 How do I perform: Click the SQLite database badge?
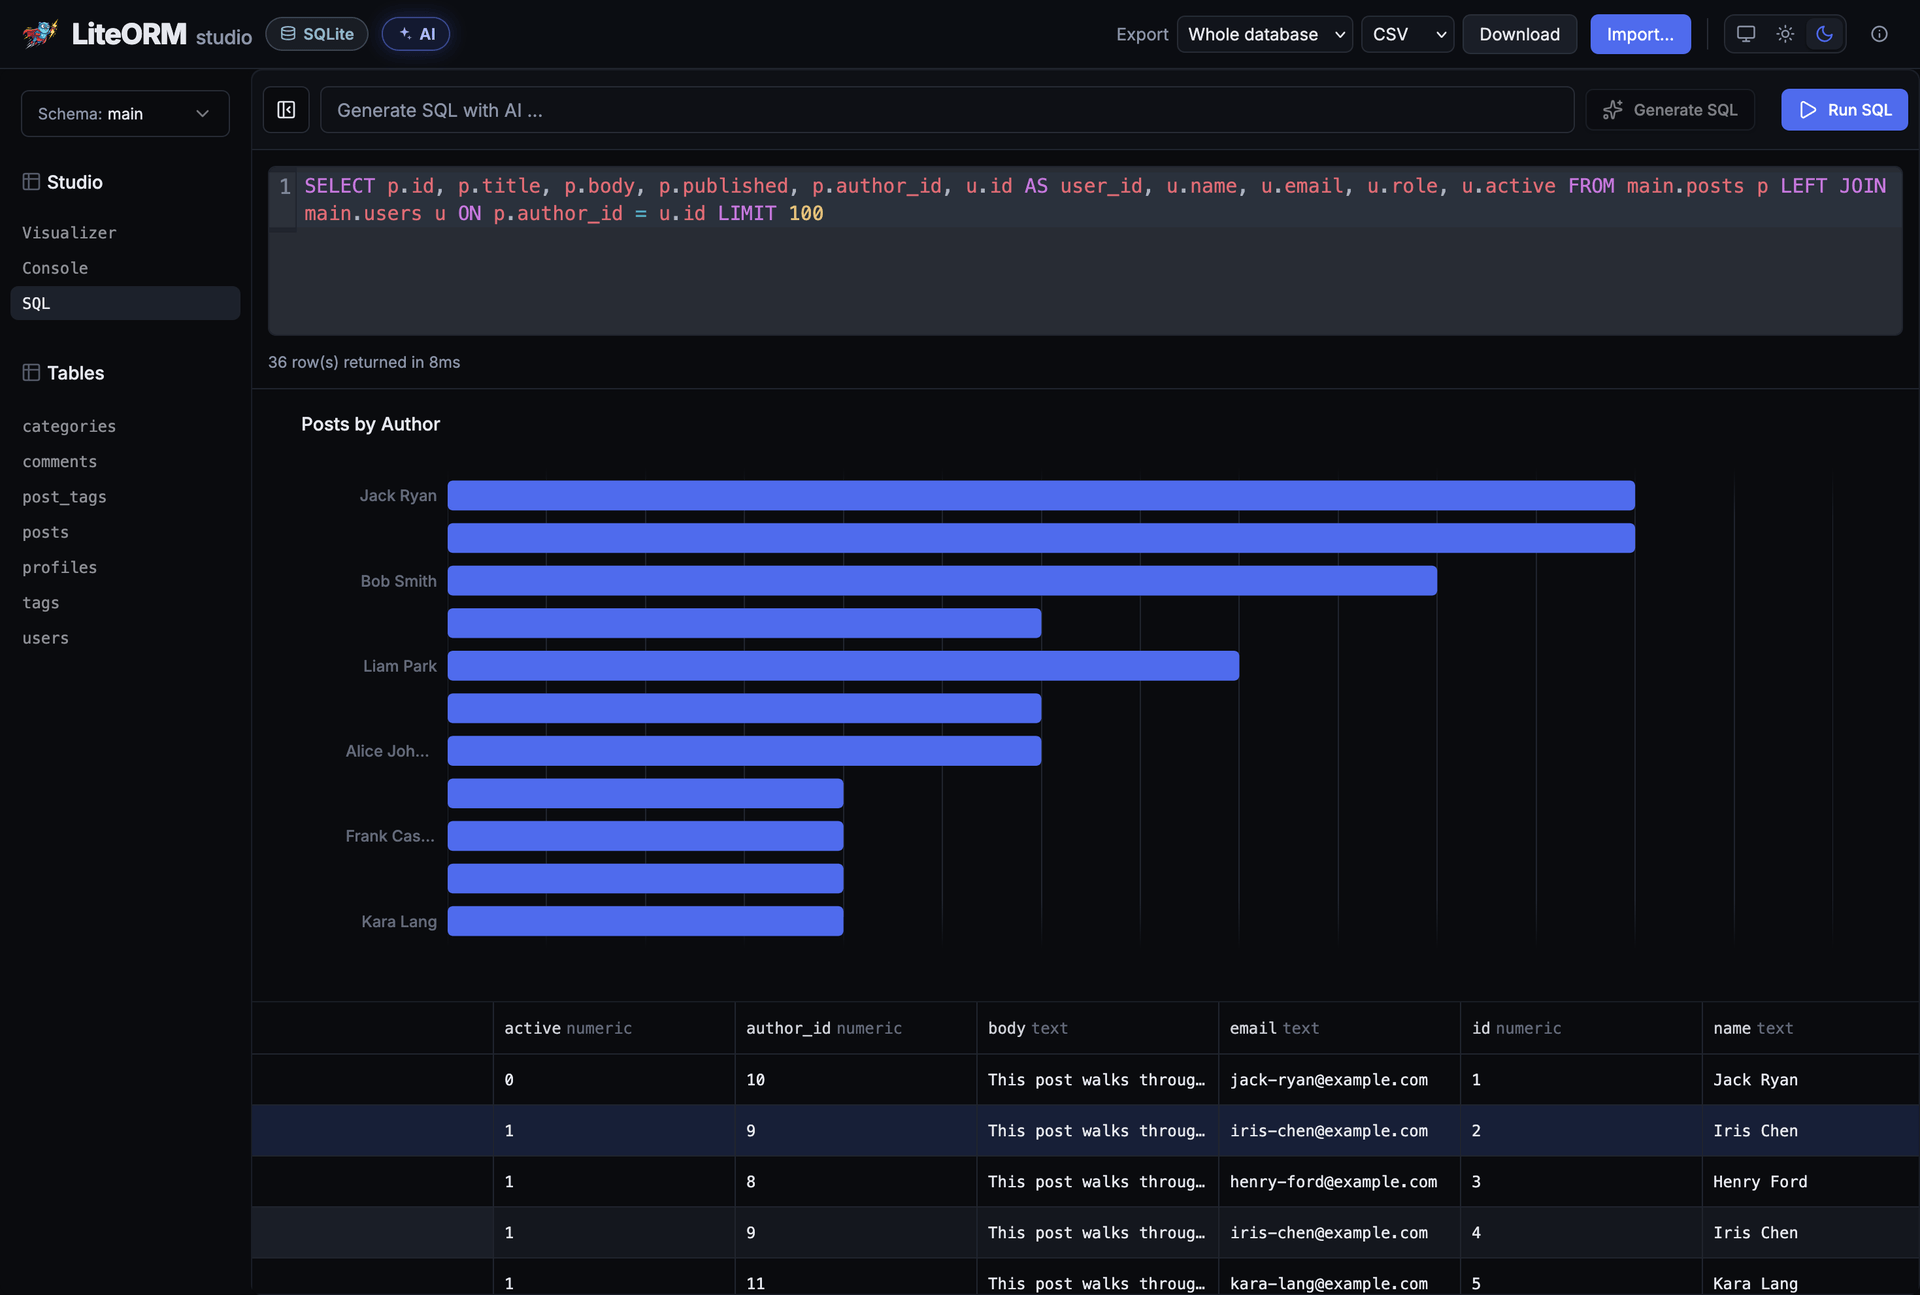[317, 34]
